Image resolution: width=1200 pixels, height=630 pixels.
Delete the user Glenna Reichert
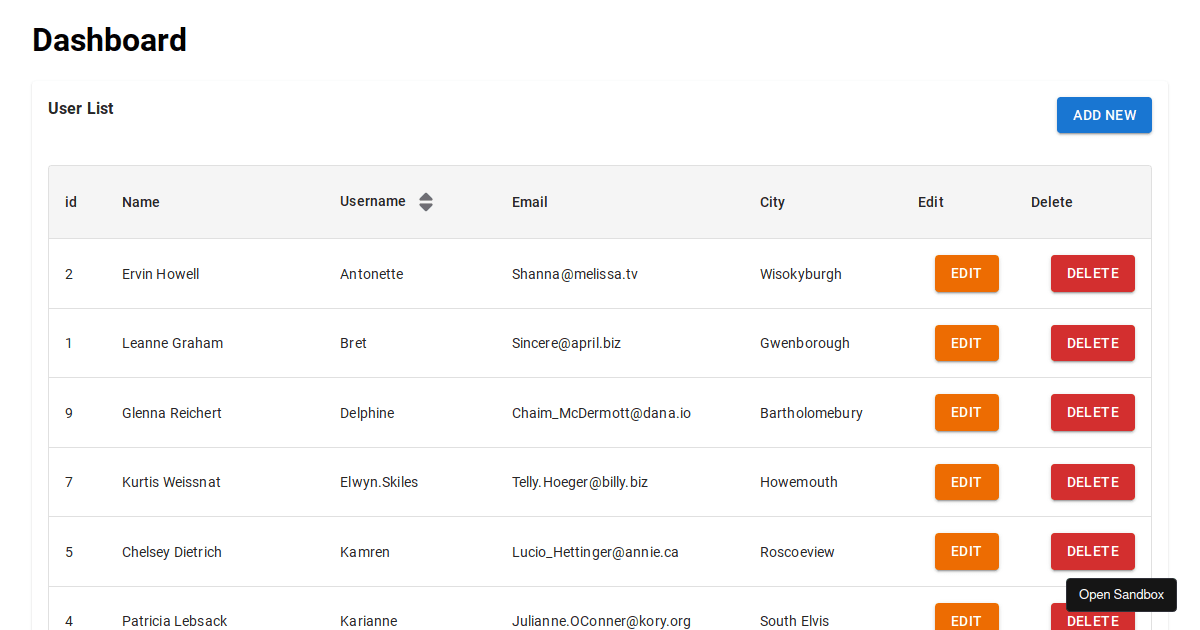(x=1092, y=412)
